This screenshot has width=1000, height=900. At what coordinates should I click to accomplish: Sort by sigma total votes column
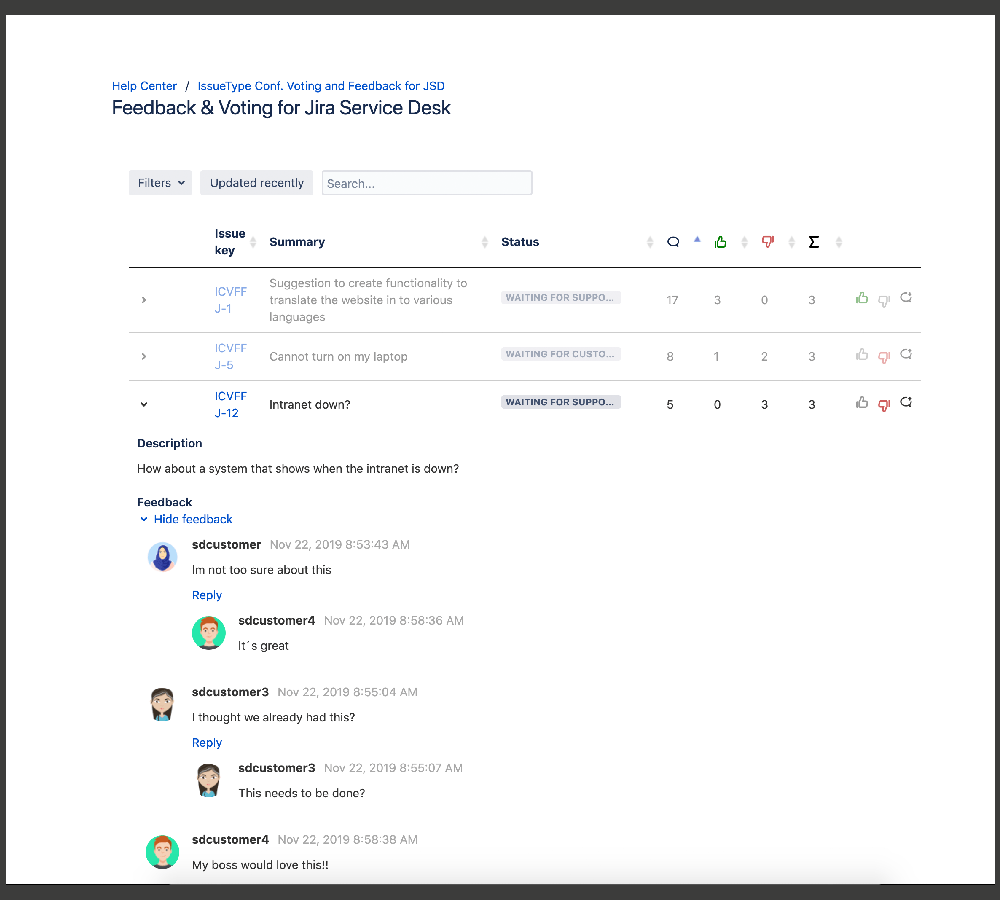pos(814,242)
